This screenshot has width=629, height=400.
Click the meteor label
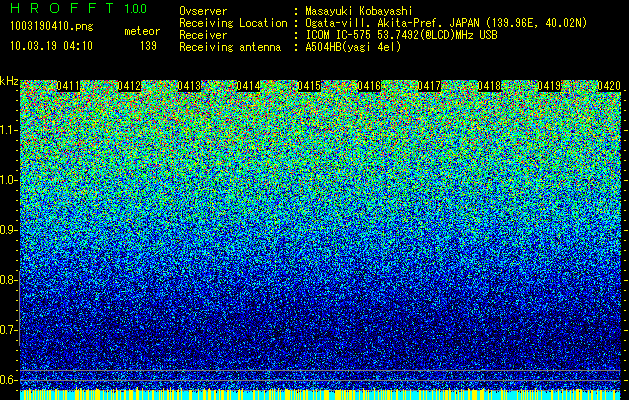click(x=142, y=31)
